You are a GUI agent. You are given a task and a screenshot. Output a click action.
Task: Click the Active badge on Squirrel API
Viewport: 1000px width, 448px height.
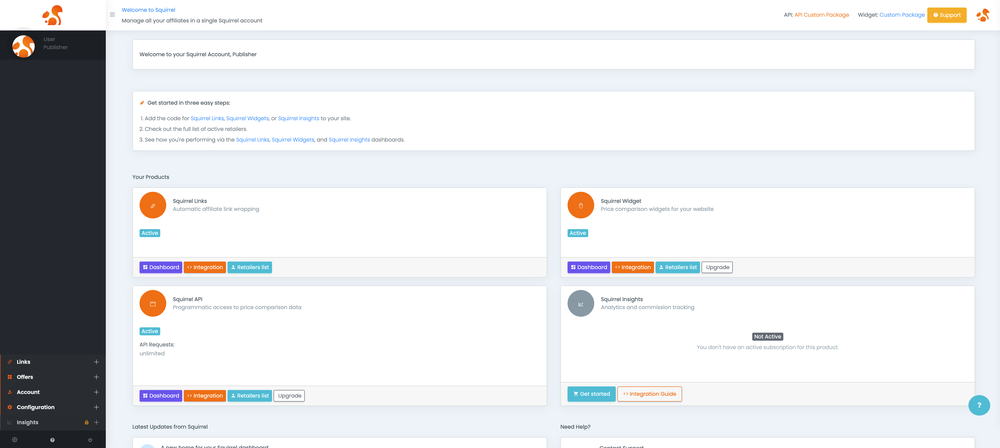tap(150, 331)
